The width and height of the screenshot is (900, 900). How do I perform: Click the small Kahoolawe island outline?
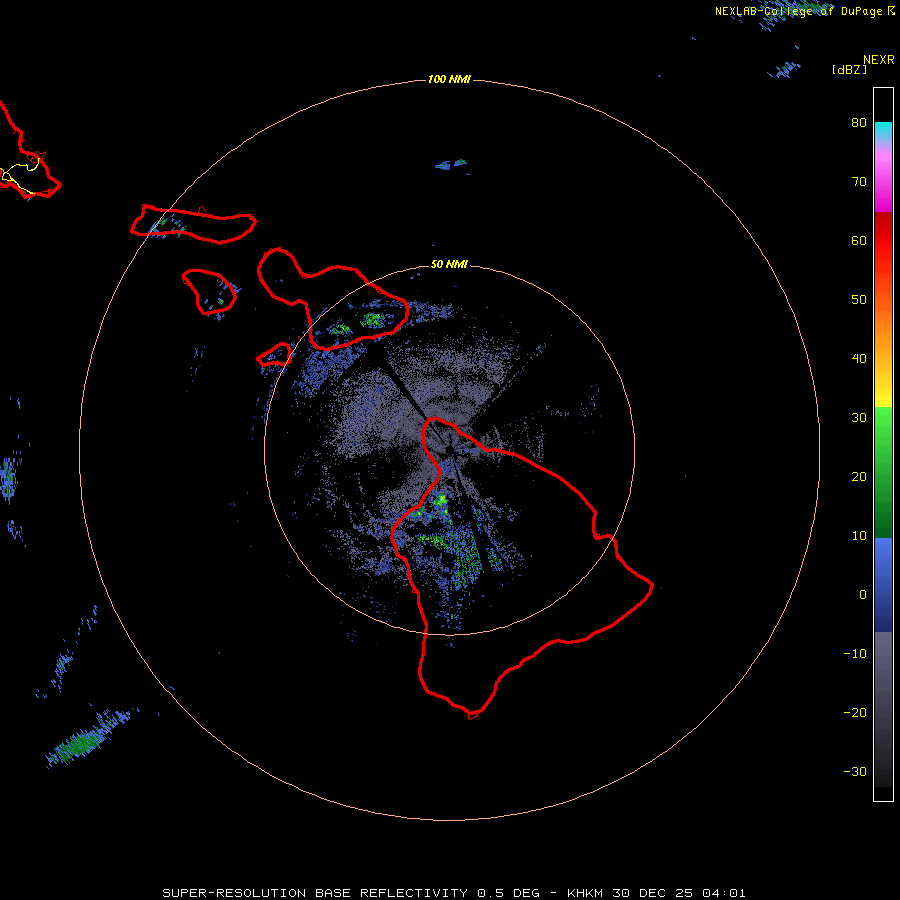coord(274,355)
